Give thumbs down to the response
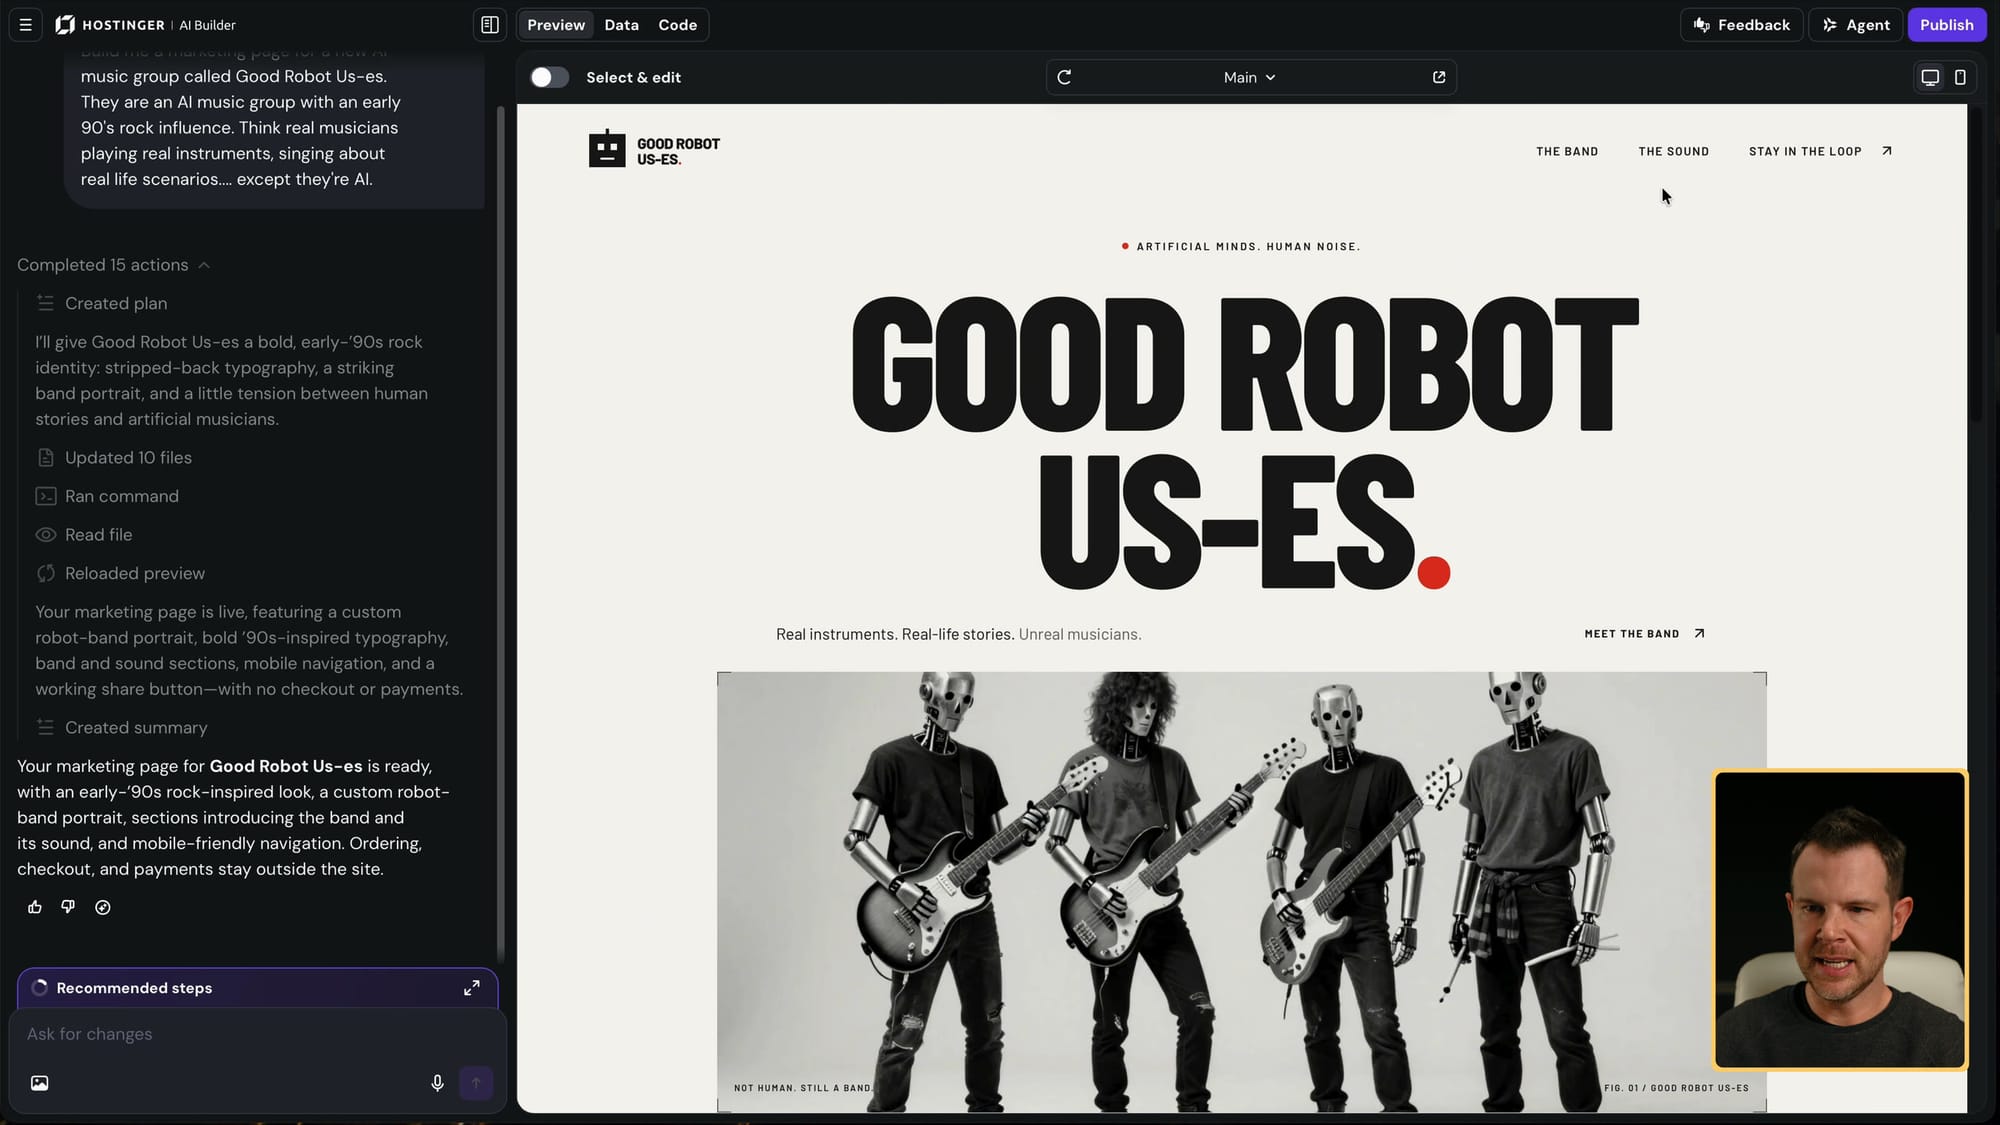 [x=68, y=907]
